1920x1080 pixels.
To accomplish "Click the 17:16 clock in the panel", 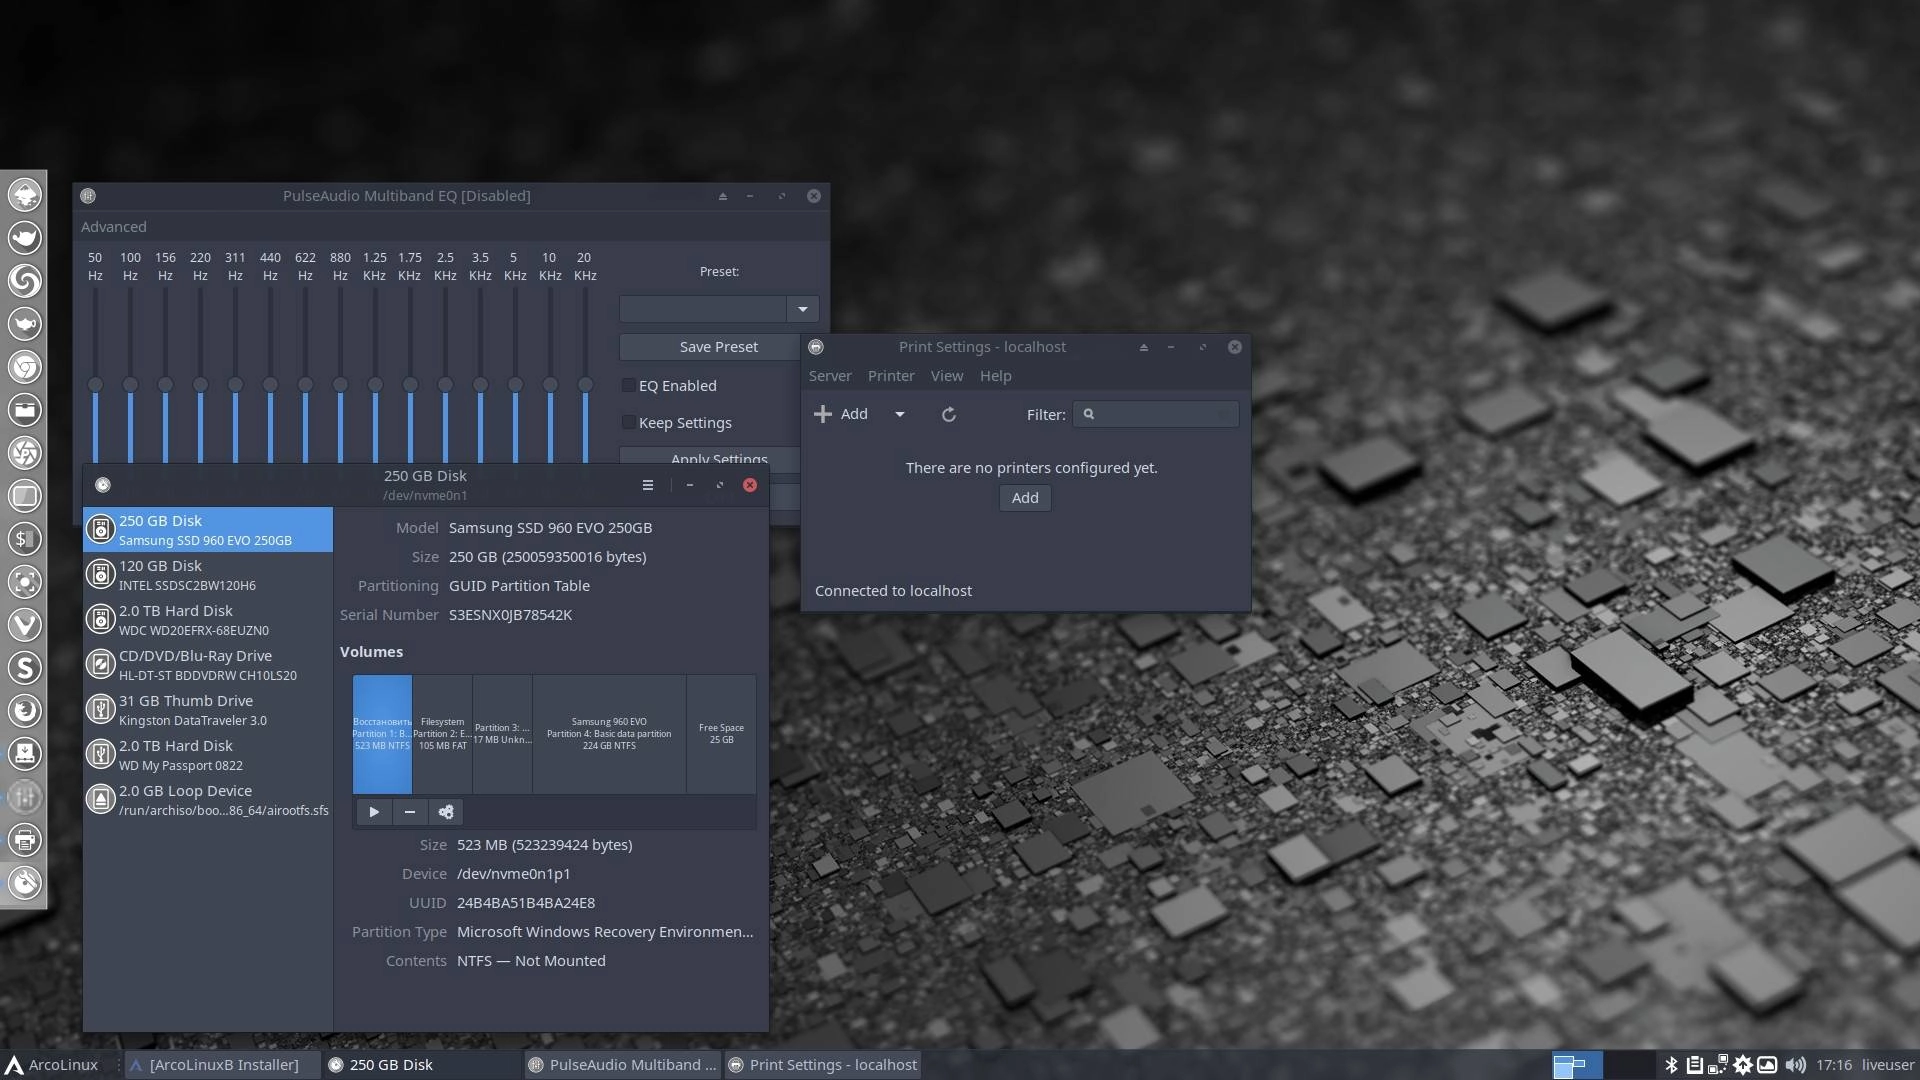I will click(x=1834, y=1065).
